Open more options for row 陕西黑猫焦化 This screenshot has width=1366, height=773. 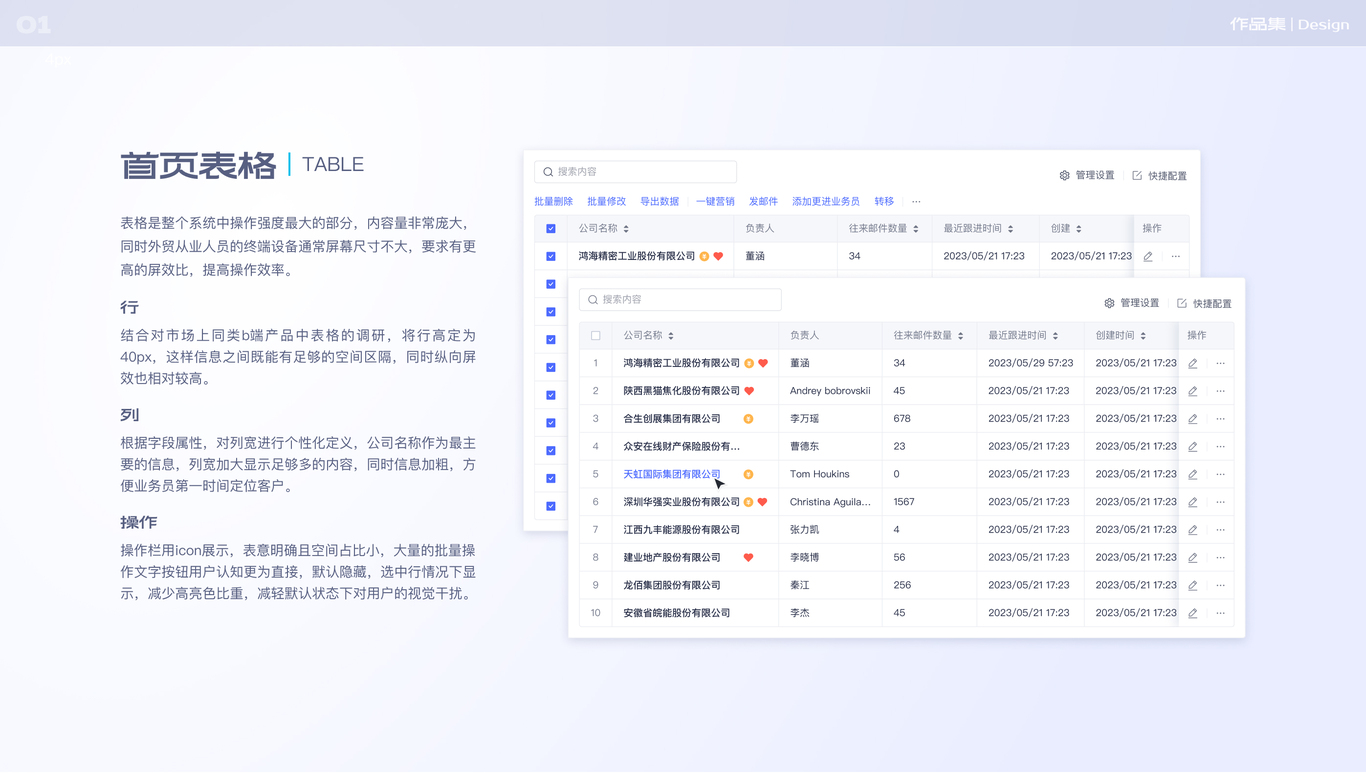click(1221, 391)
